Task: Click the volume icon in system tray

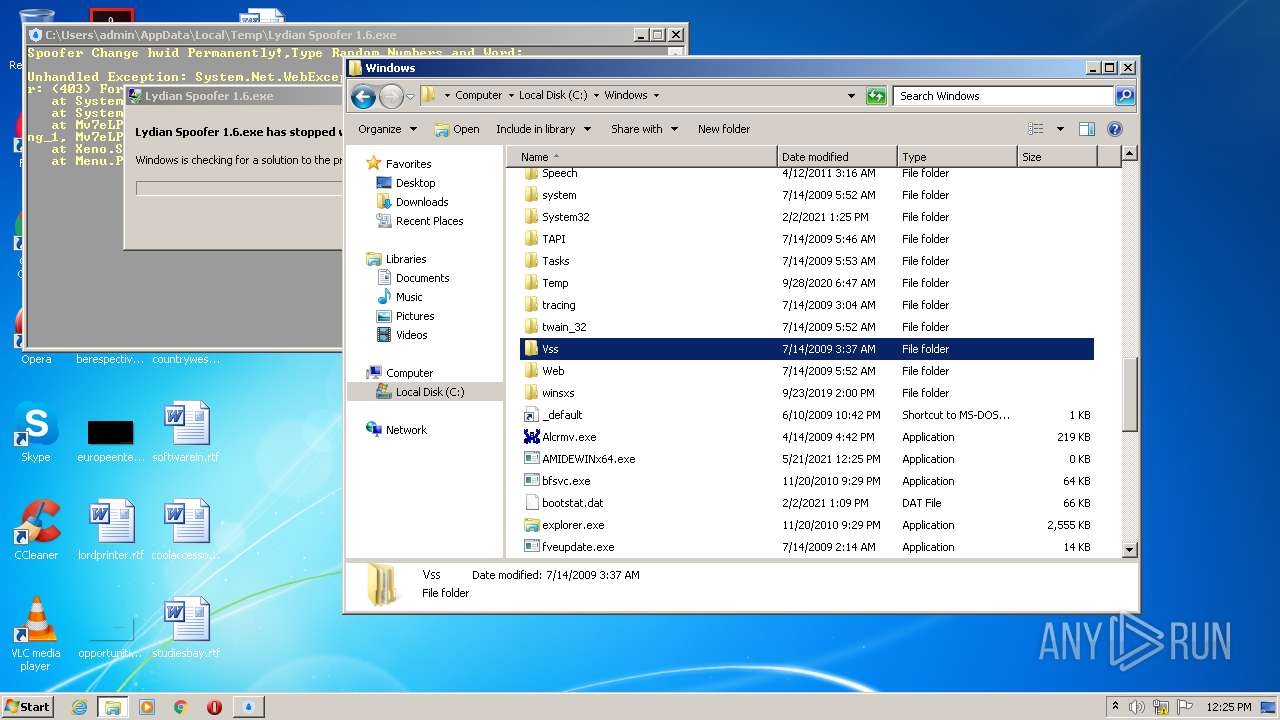Action: pos(1137,707)
